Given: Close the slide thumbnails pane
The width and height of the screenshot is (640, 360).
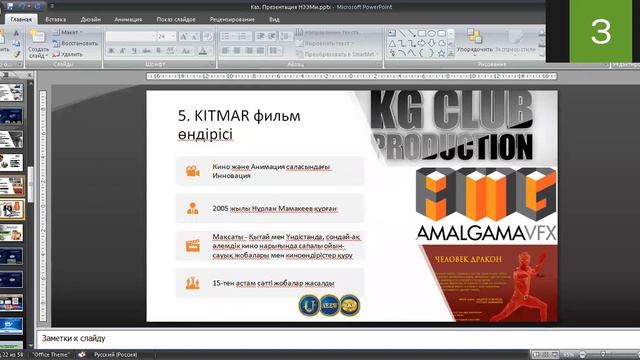Looking at the screenshot, I should 29,75.
